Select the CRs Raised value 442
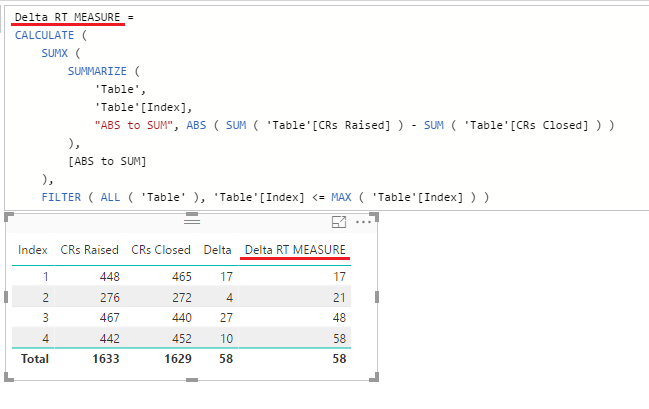 110,339
